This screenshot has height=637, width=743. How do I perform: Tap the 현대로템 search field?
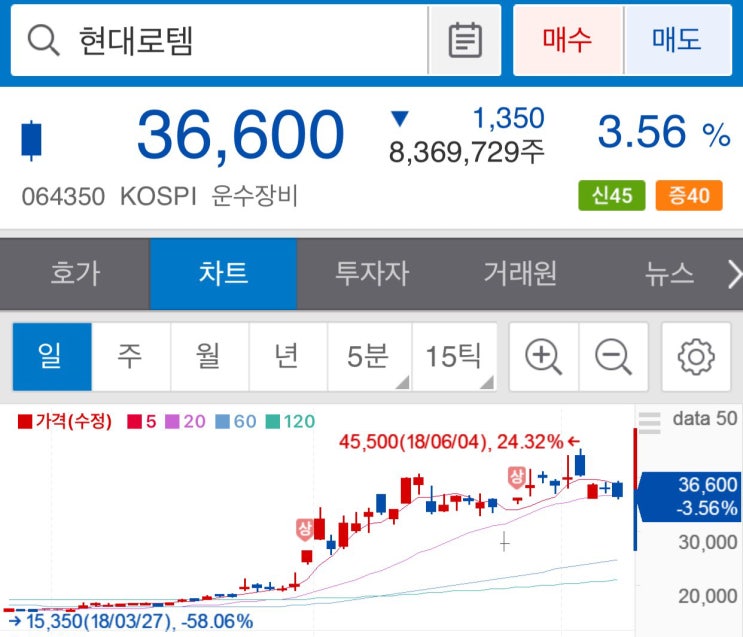click(219, 40)
